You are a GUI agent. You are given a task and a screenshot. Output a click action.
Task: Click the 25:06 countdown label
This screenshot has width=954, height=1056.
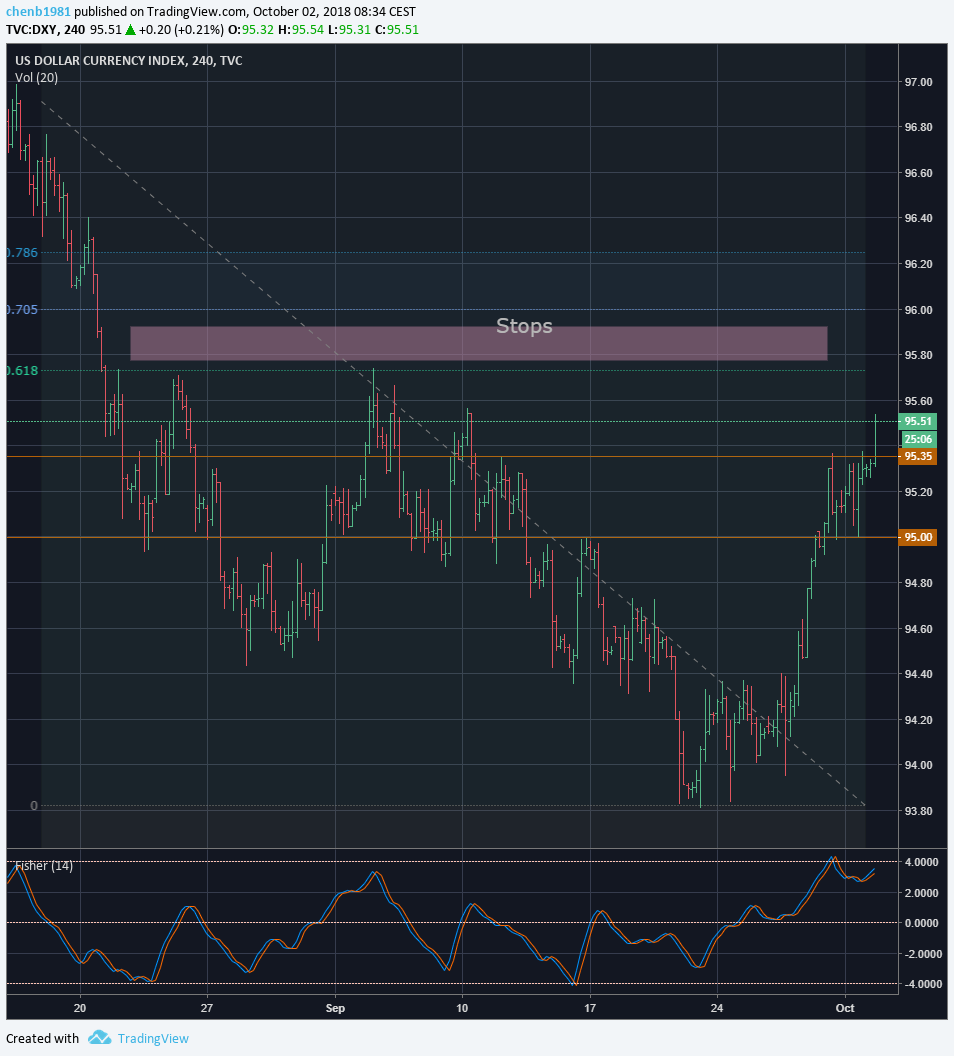click(x=918, y=439)
